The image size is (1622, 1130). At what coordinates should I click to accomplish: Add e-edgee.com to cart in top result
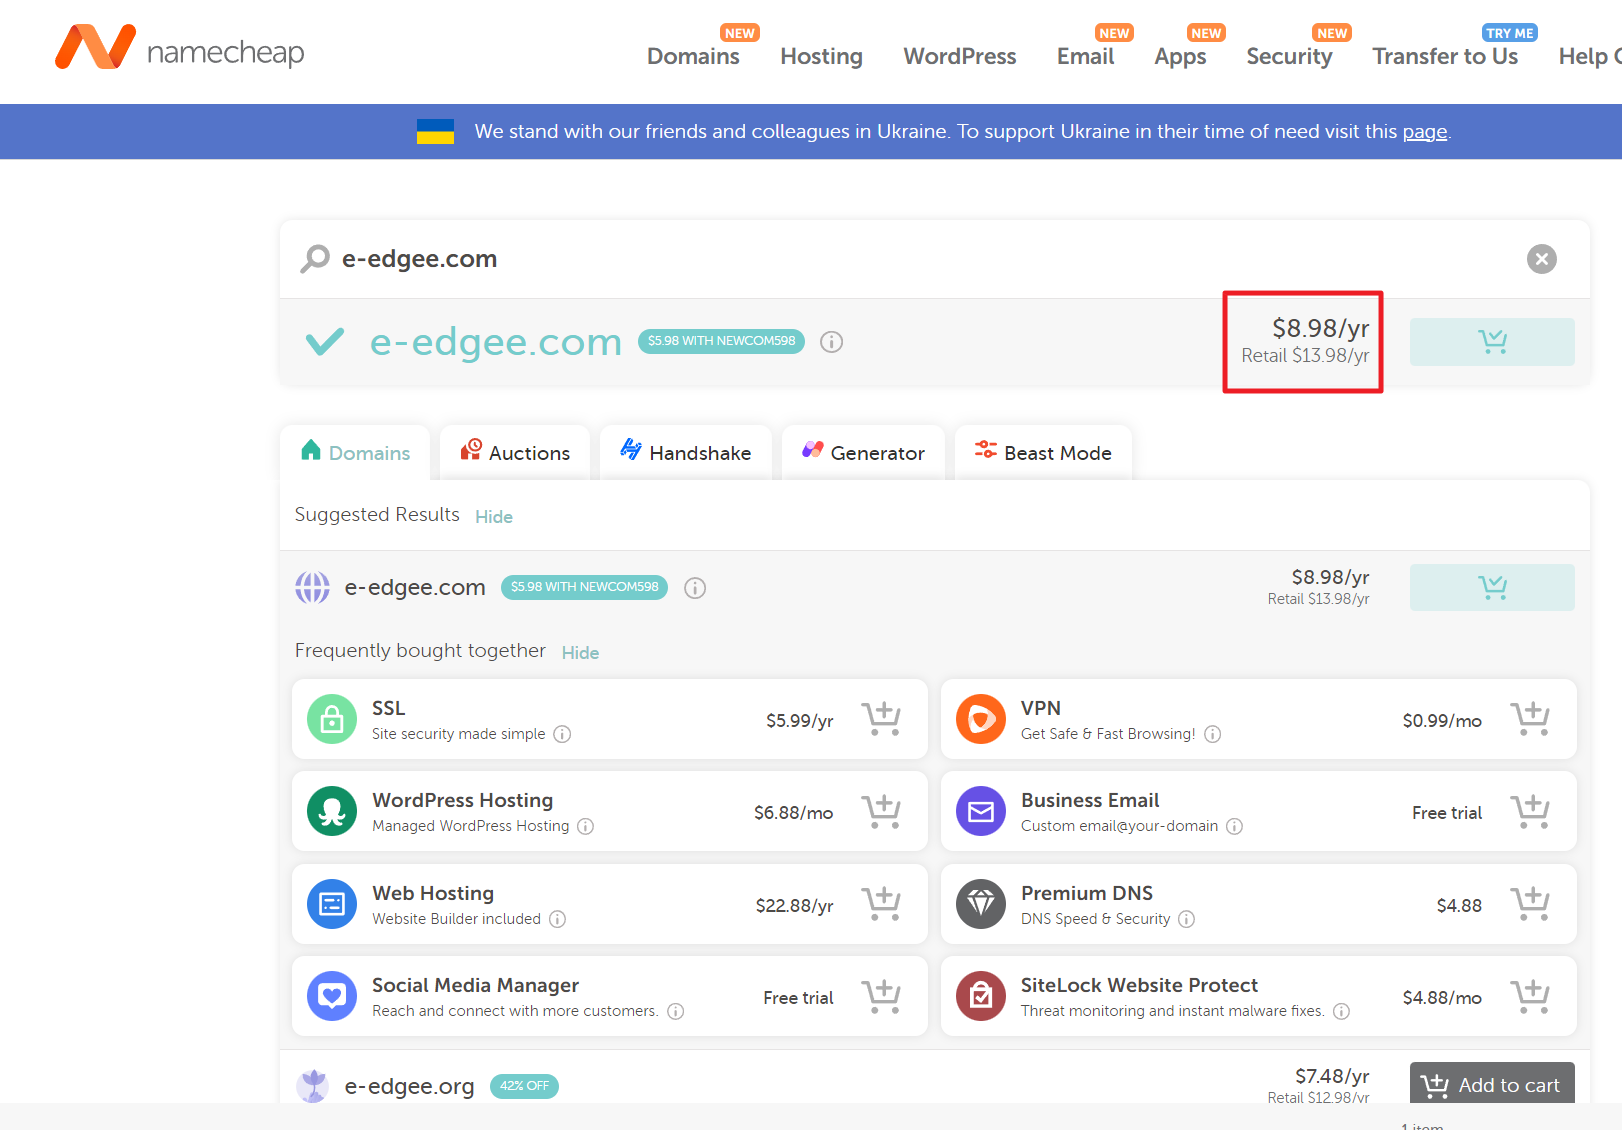tap(1492, 342)
